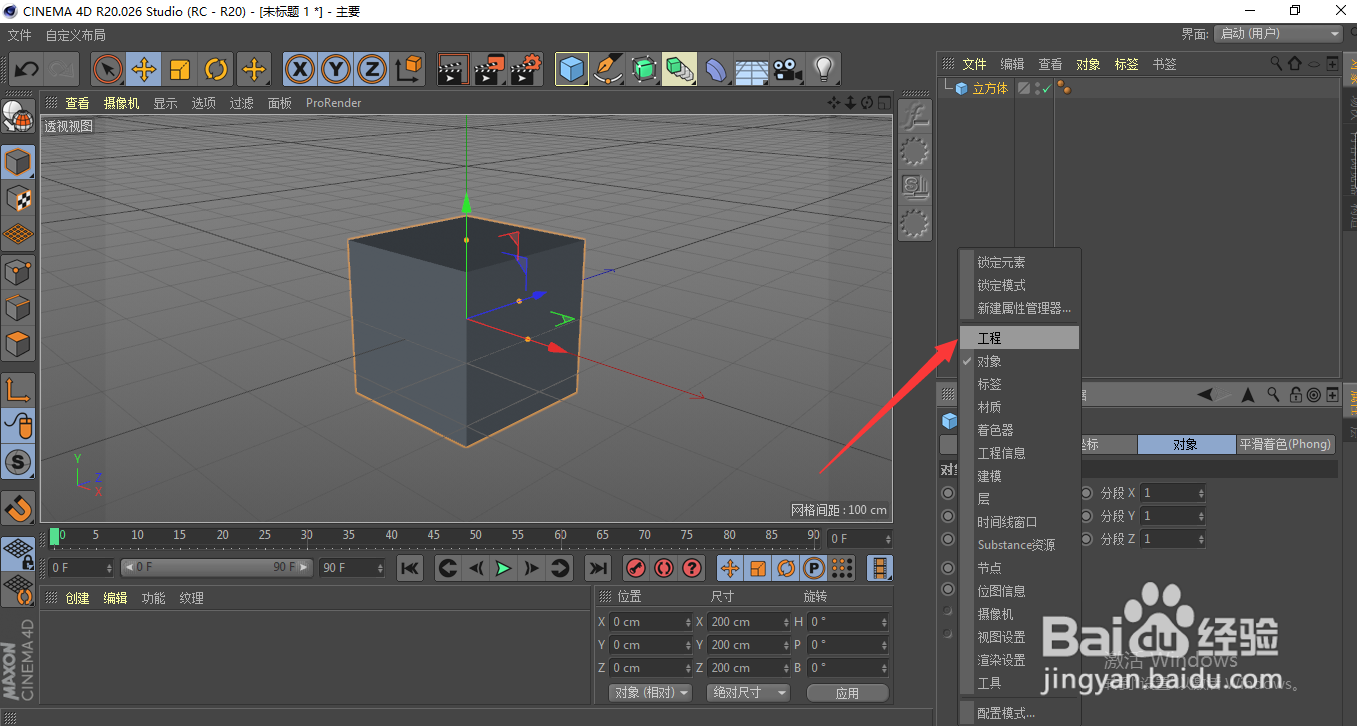
Task: Switch to the 平滑着色(Phong) attribute tab
Action: tap(1286, 444)
